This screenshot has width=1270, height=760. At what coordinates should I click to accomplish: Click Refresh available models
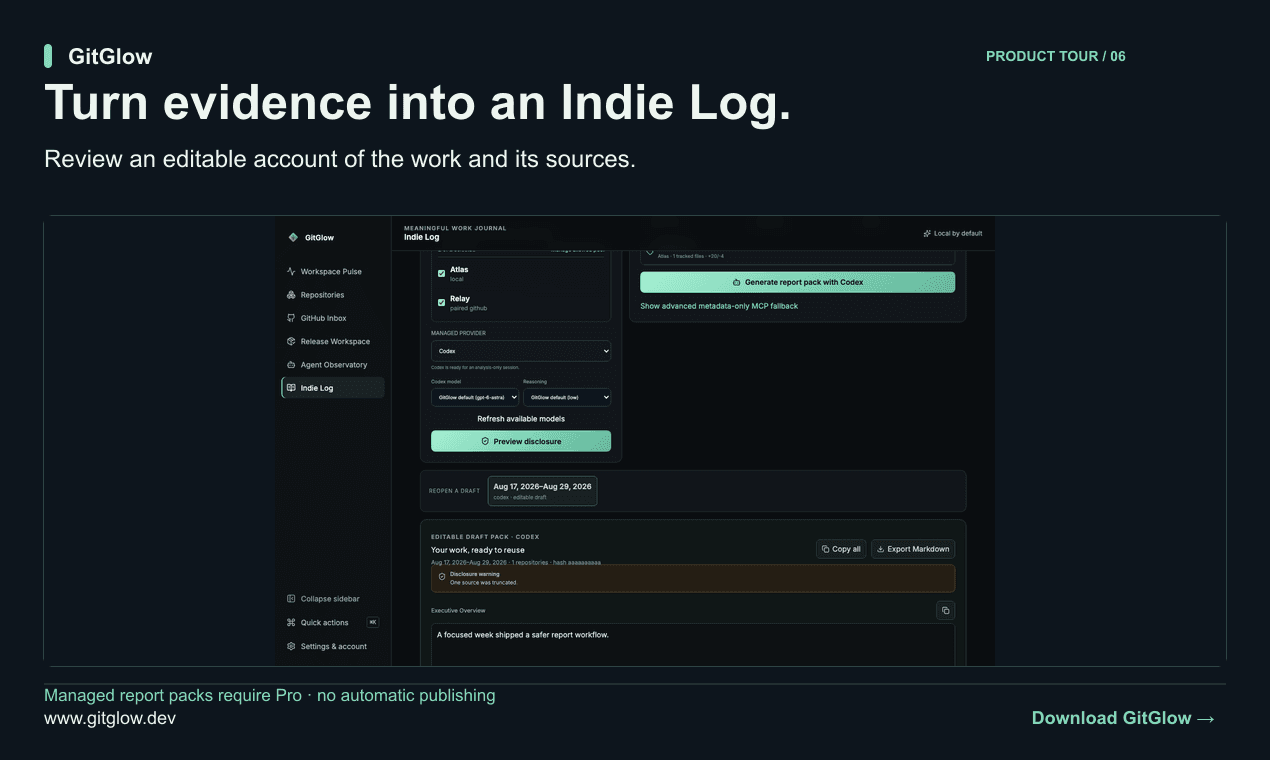click(x=521, y=419)
